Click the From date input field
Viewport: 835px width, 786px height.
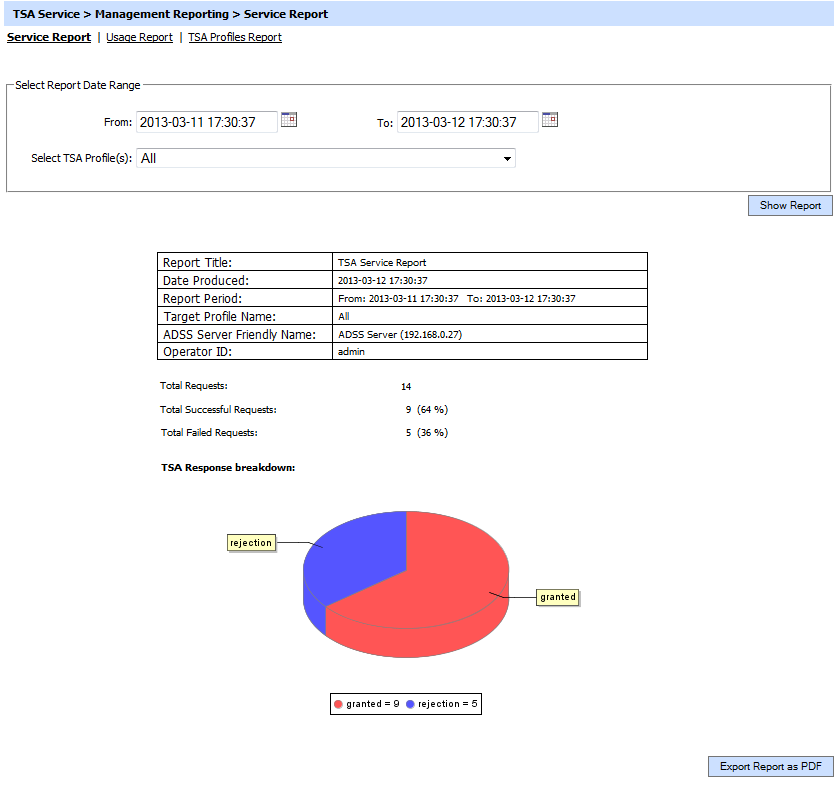(206, 122)
